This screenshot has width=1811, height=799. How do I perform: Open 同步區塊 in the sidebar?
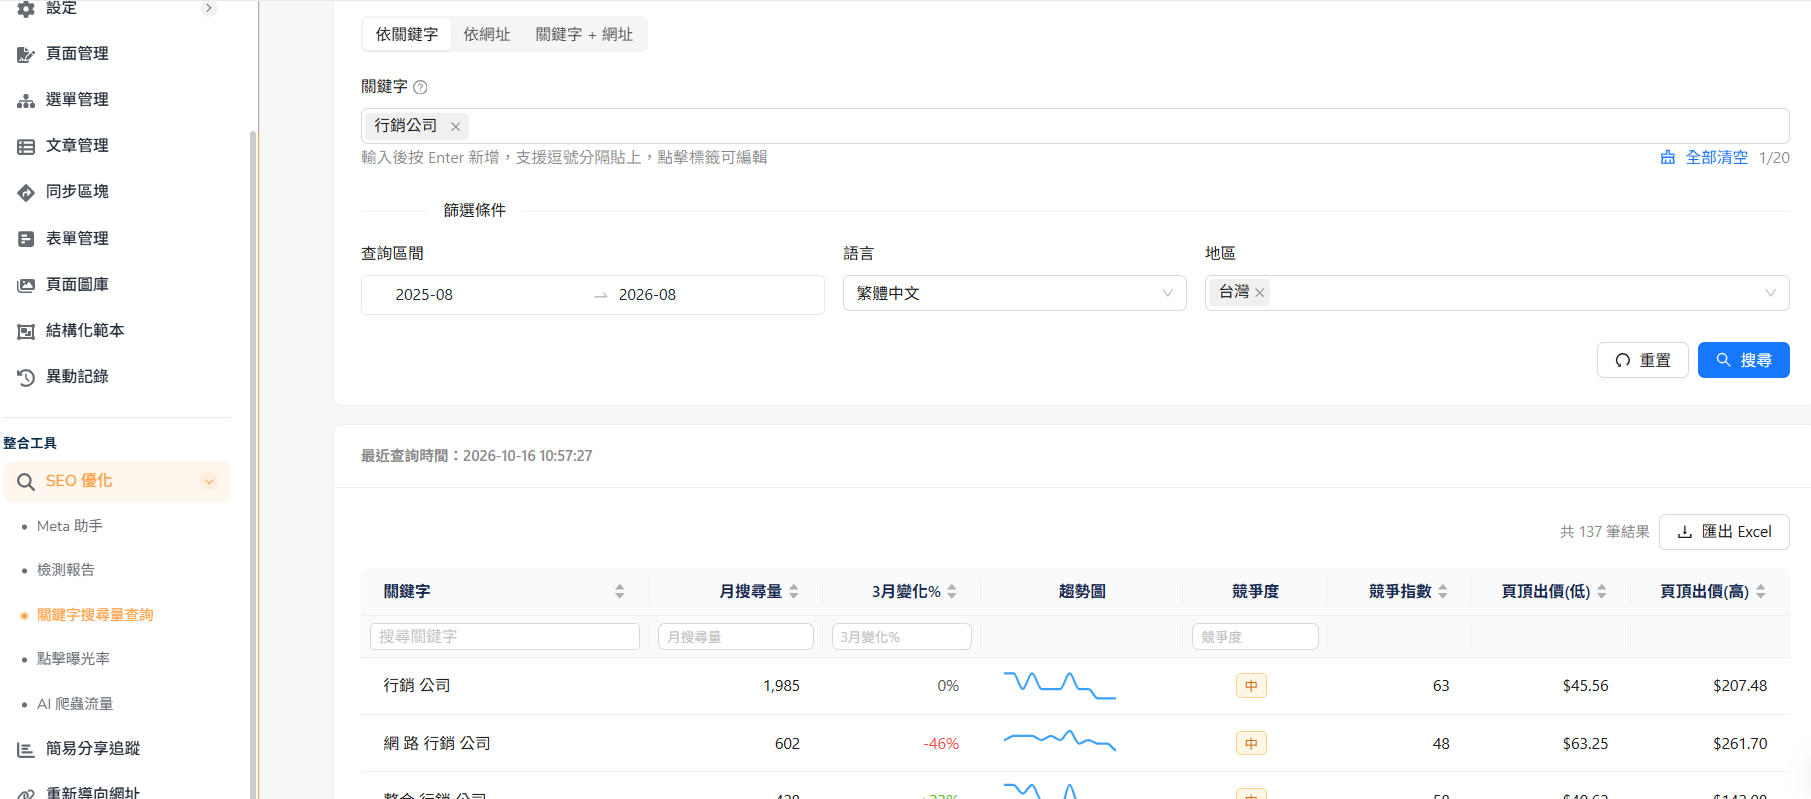pyautogui.click(x=77, y=191)
